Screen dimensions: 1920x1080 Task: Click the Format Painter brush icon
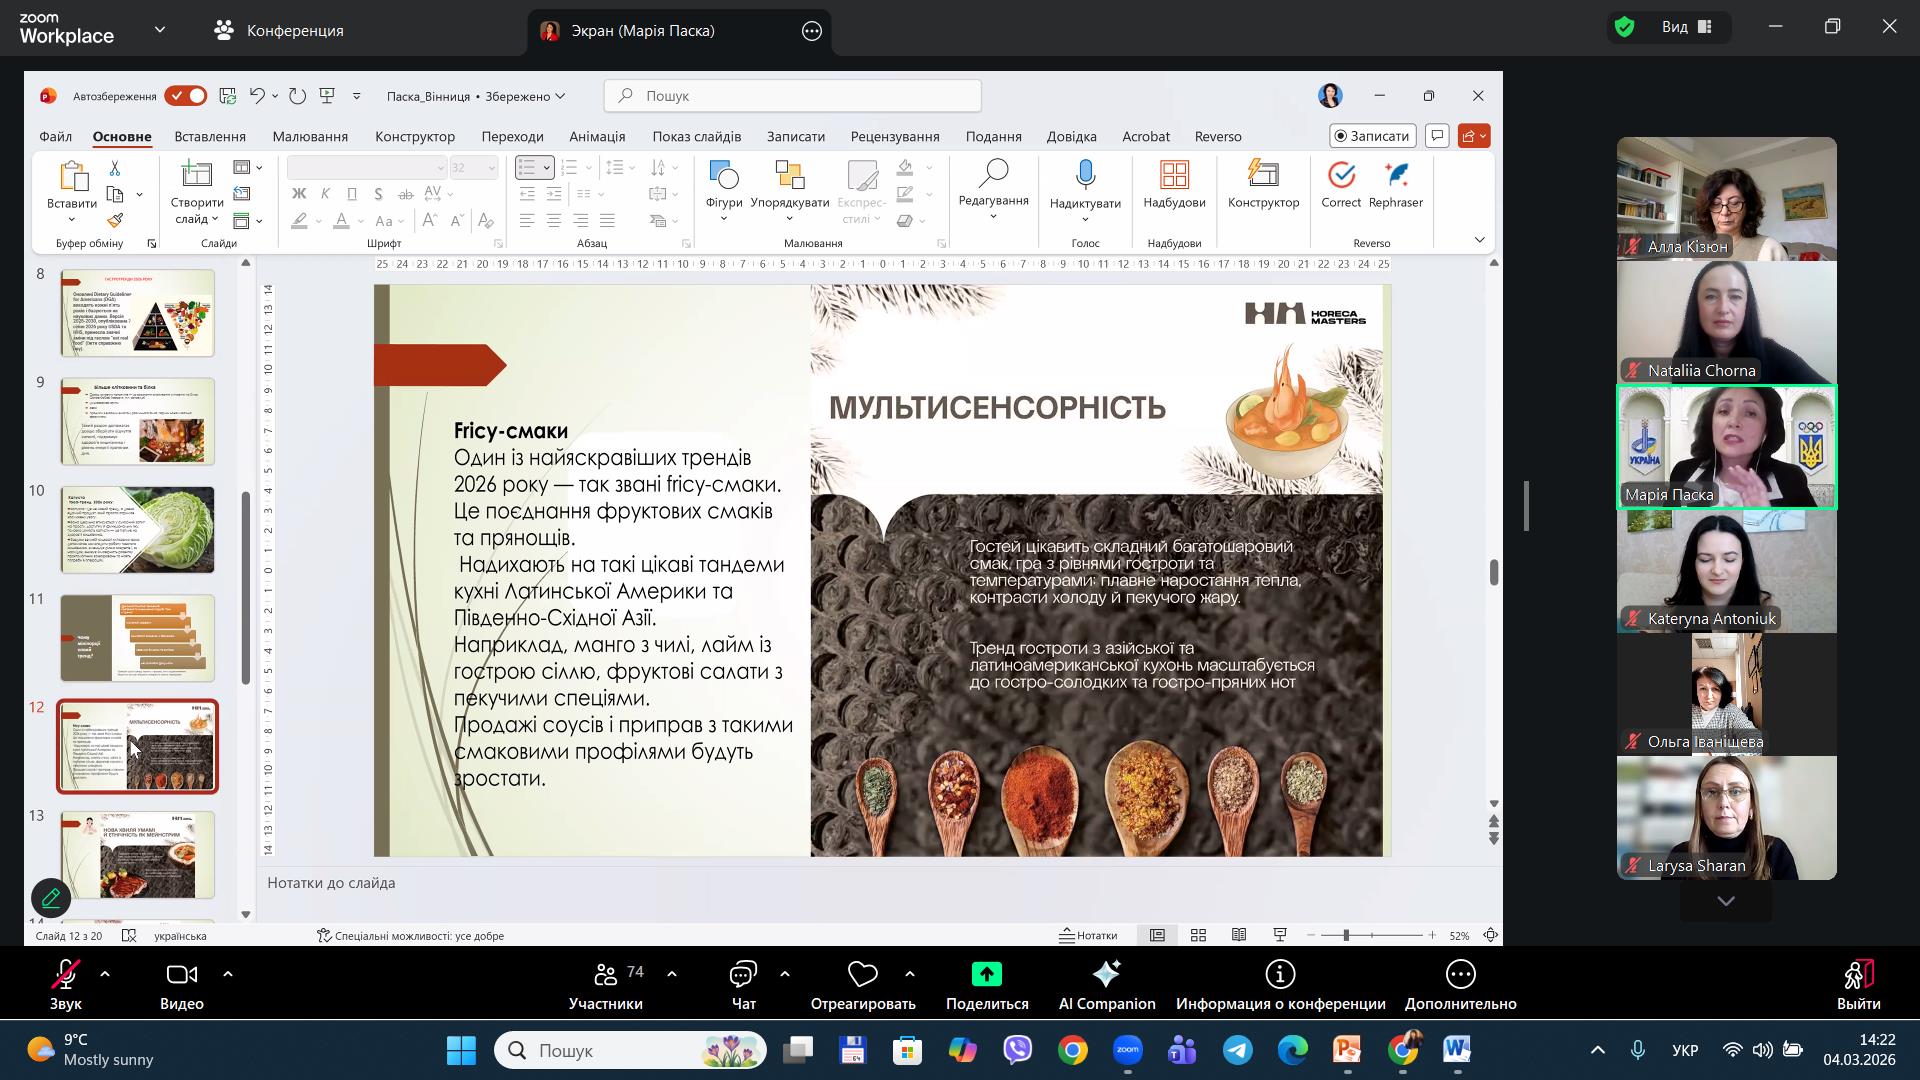pyautogui.click(x=115, y=220)
